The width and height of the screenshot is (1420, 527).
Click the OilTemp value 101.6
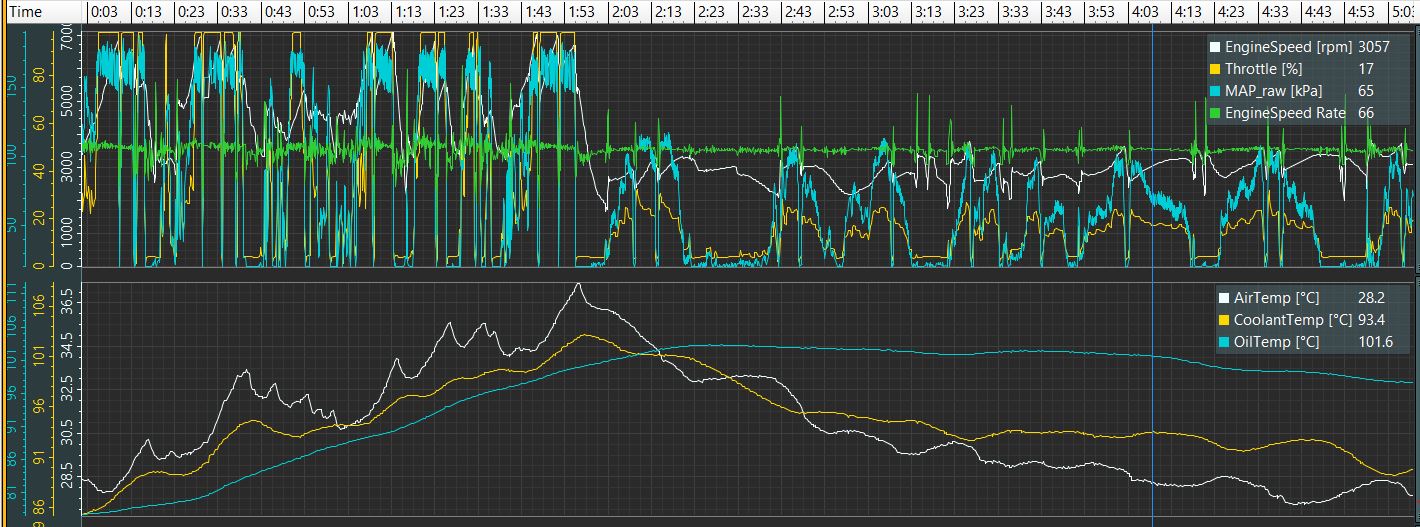point(1376,342)
